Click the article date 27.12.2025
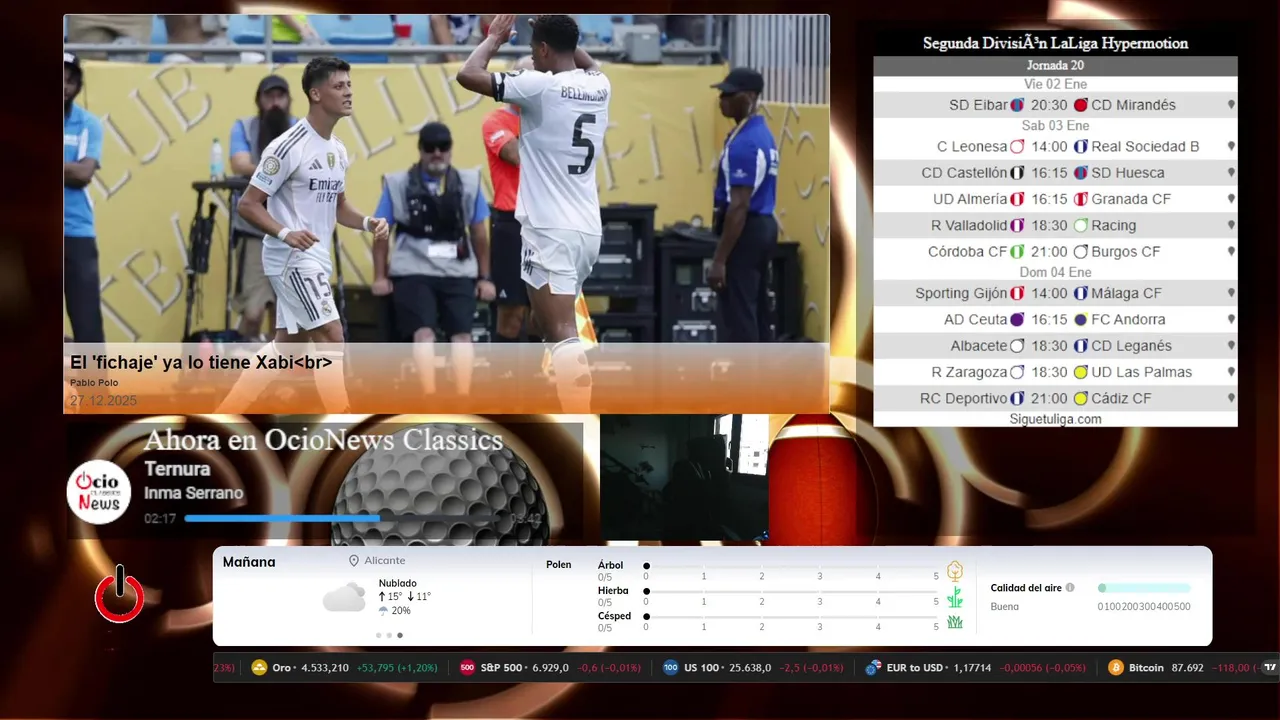 pyautogui.click(x=103, y=400)
